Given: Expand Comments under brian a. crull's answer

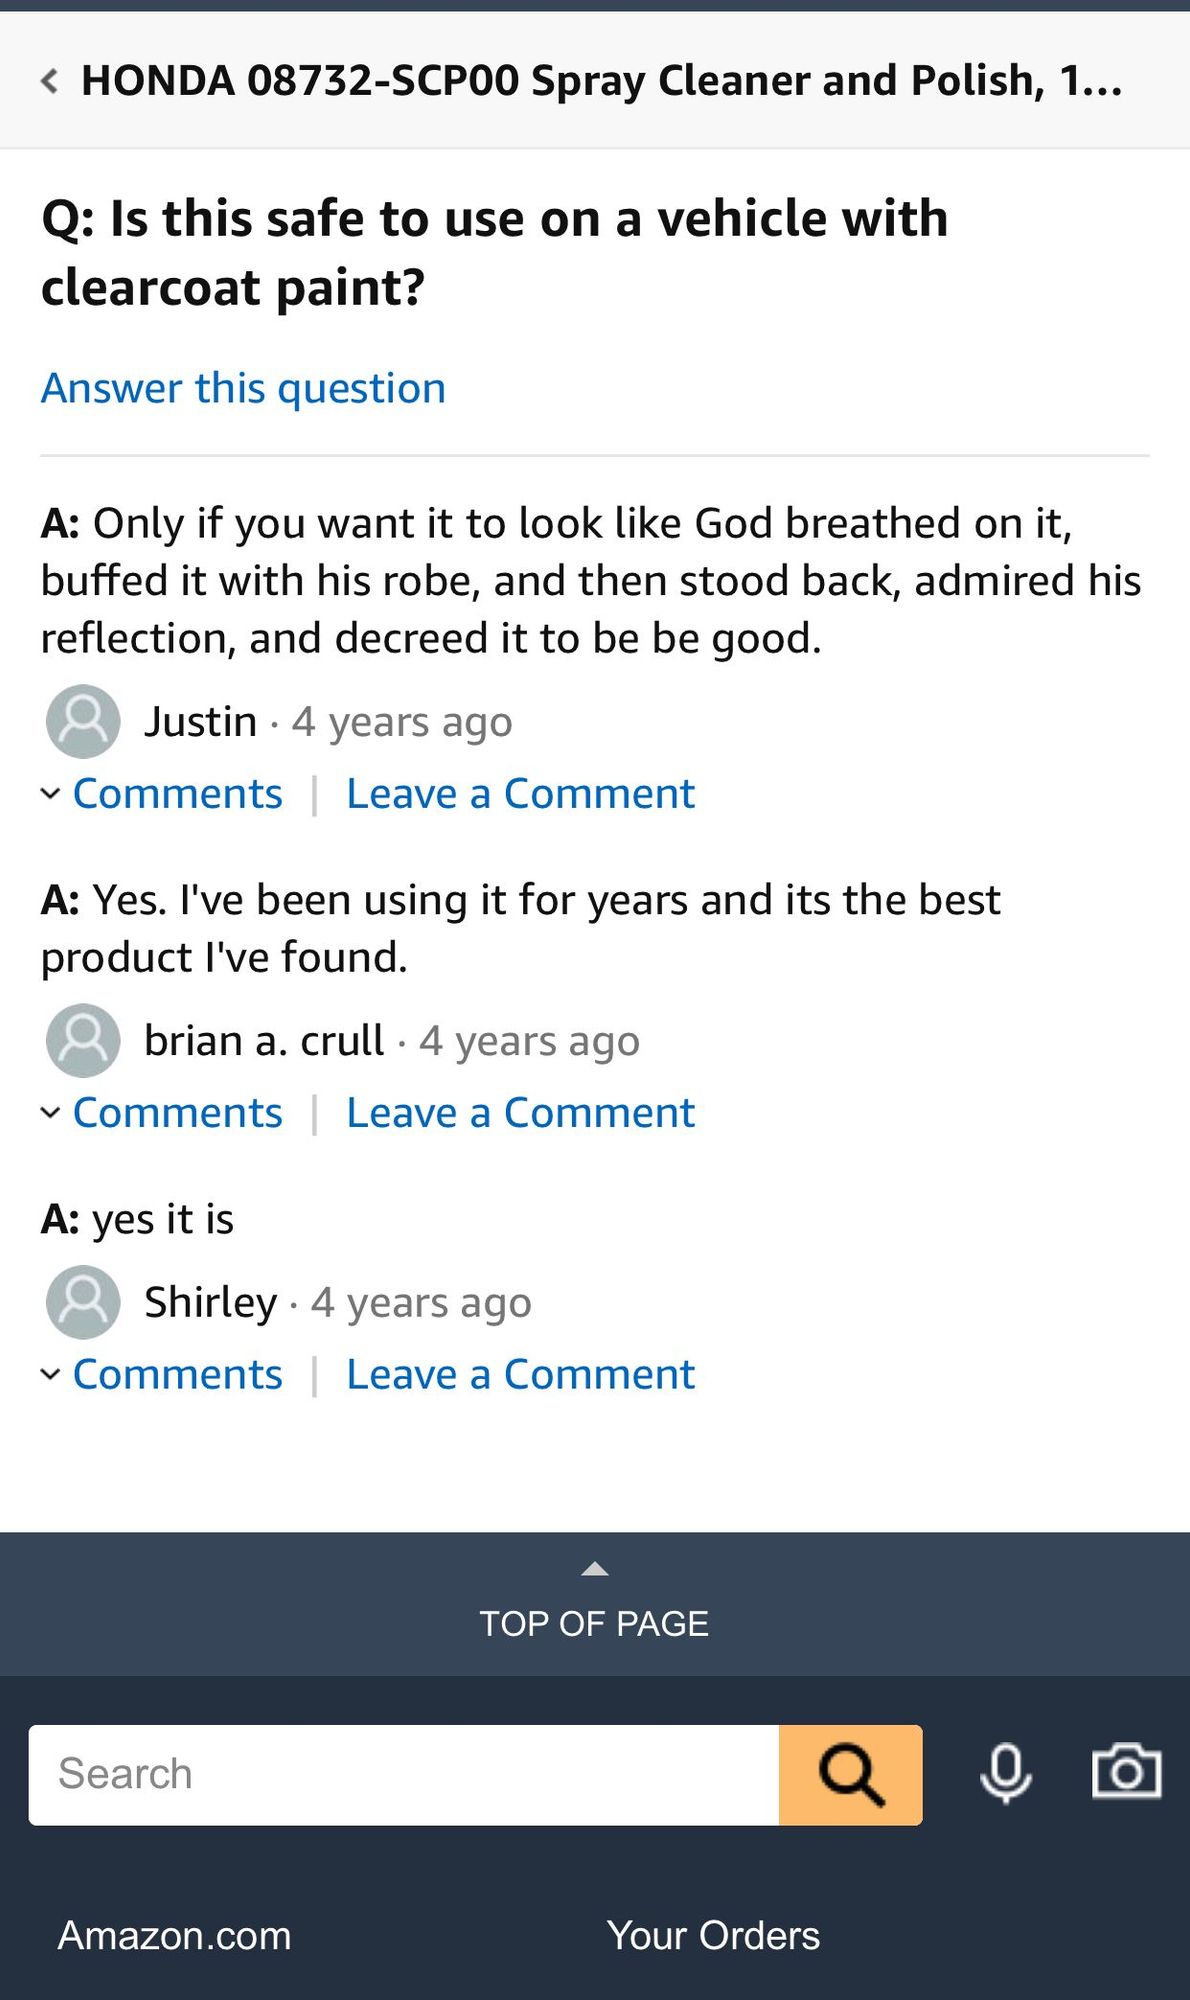Looking at the screenshot, I should tap(177, 1113).
